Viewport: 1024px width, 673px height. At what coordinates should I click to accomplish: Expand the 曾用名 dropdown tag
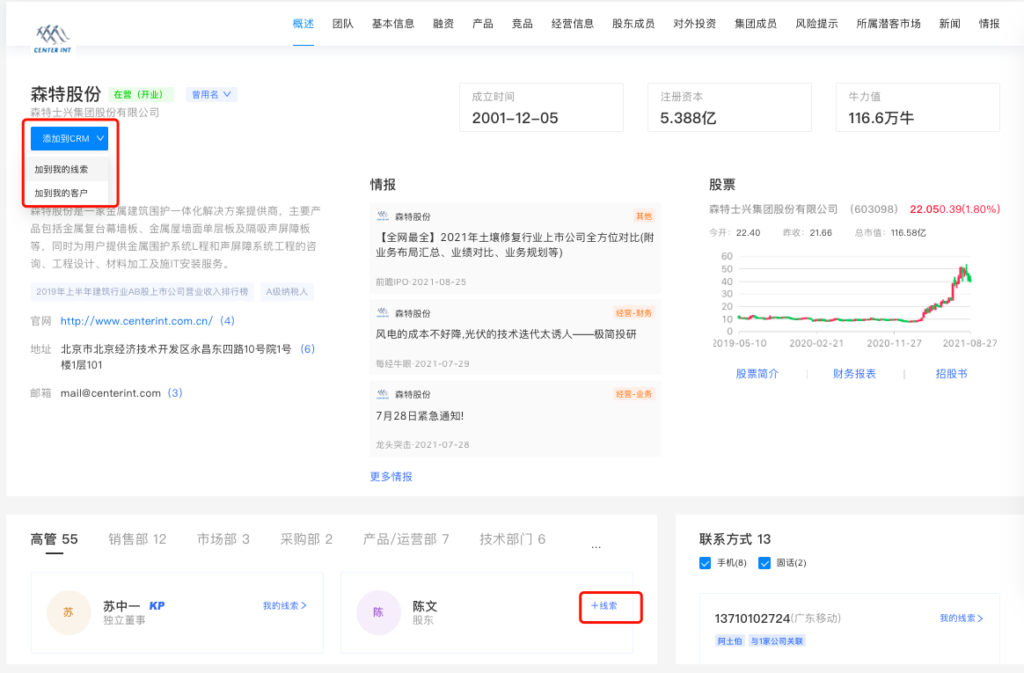[x=211, y=95]
